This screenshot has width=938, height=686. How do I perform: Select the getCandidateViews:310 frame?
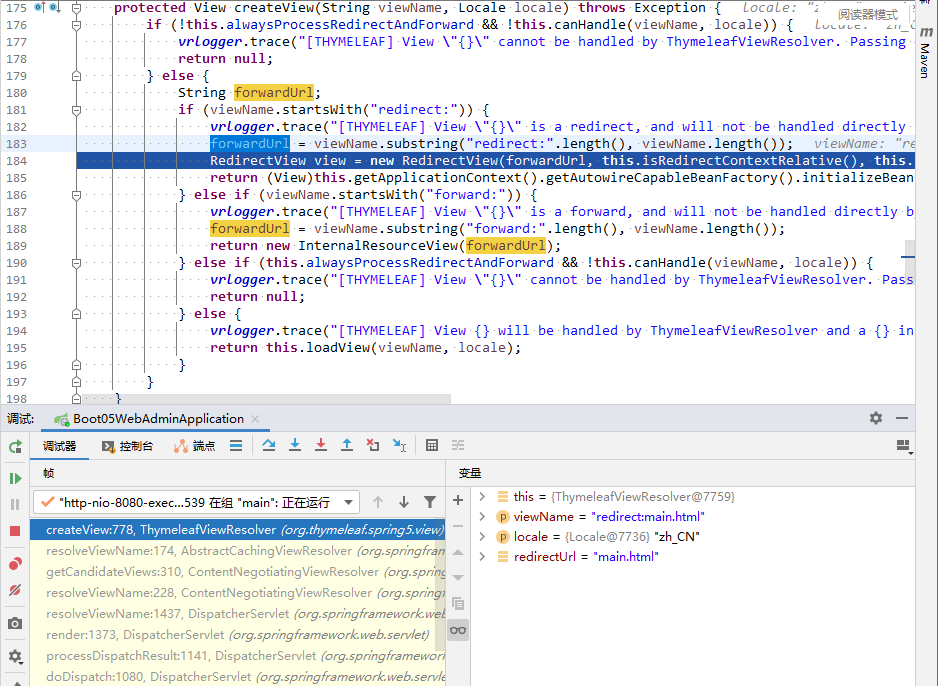(237, 572)
